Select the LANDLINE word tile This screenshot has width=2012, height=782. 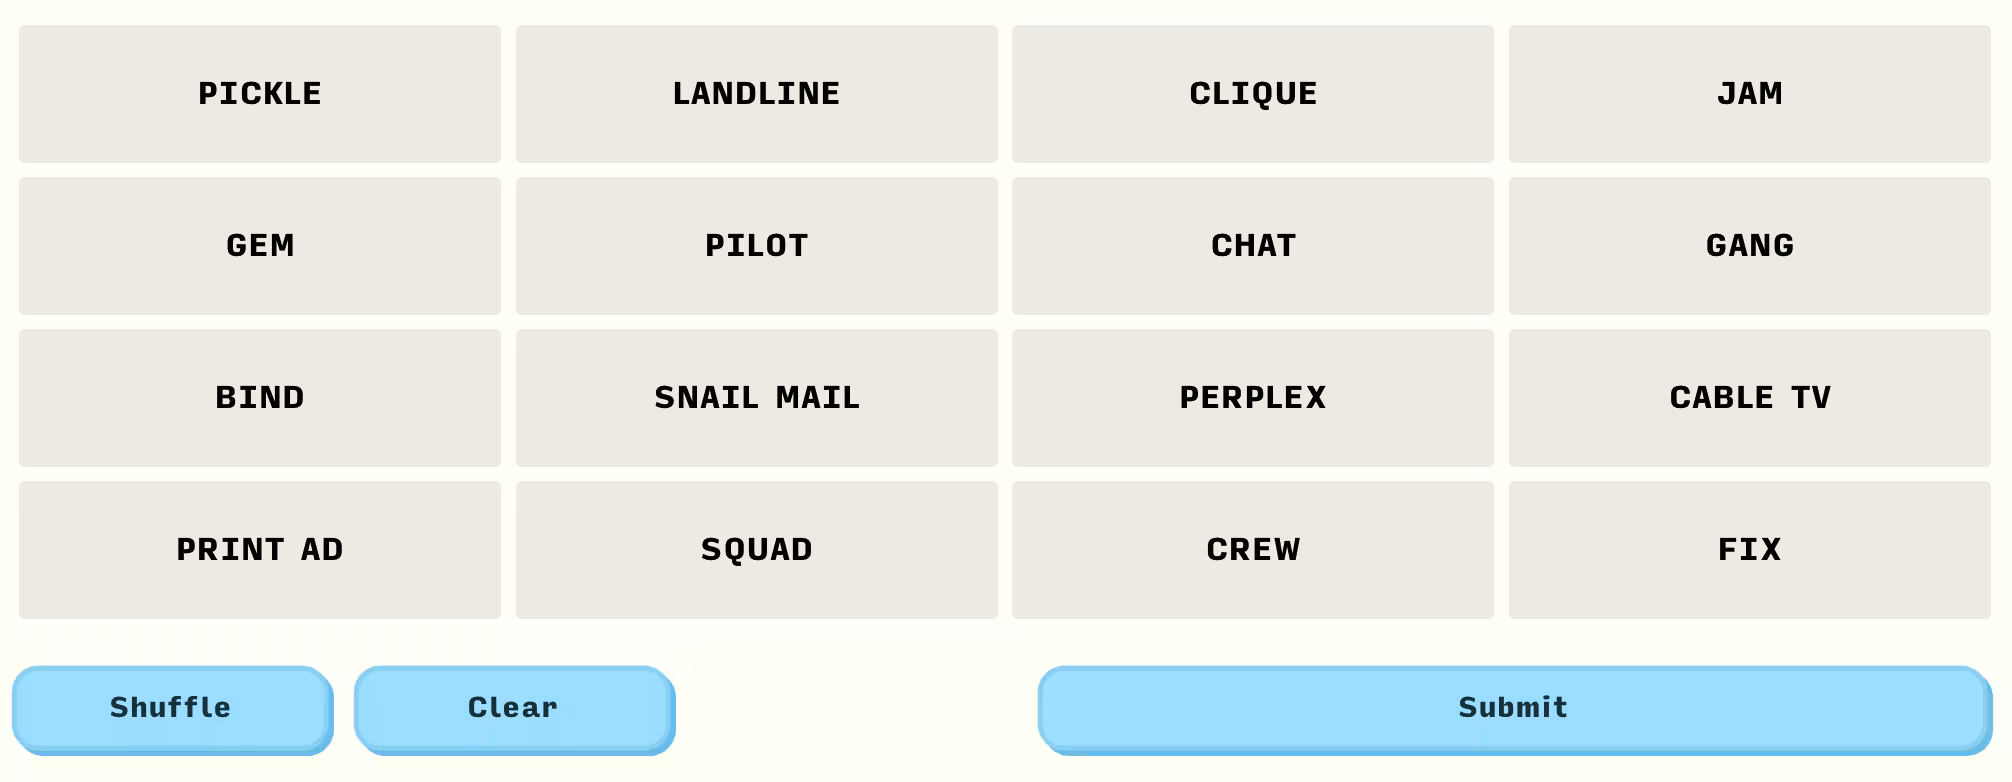pyautogui.click(x=756, y=94)
